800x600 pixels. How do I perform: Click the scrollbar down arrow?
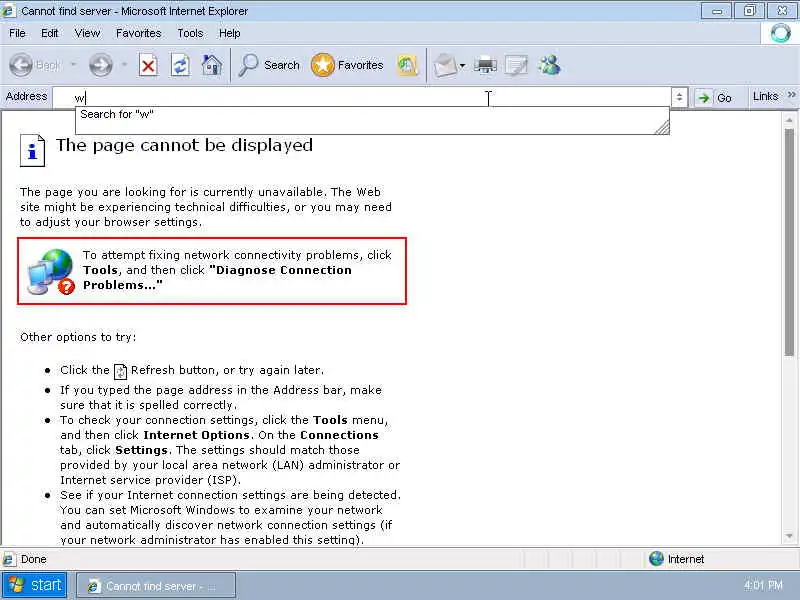(789, 536)
